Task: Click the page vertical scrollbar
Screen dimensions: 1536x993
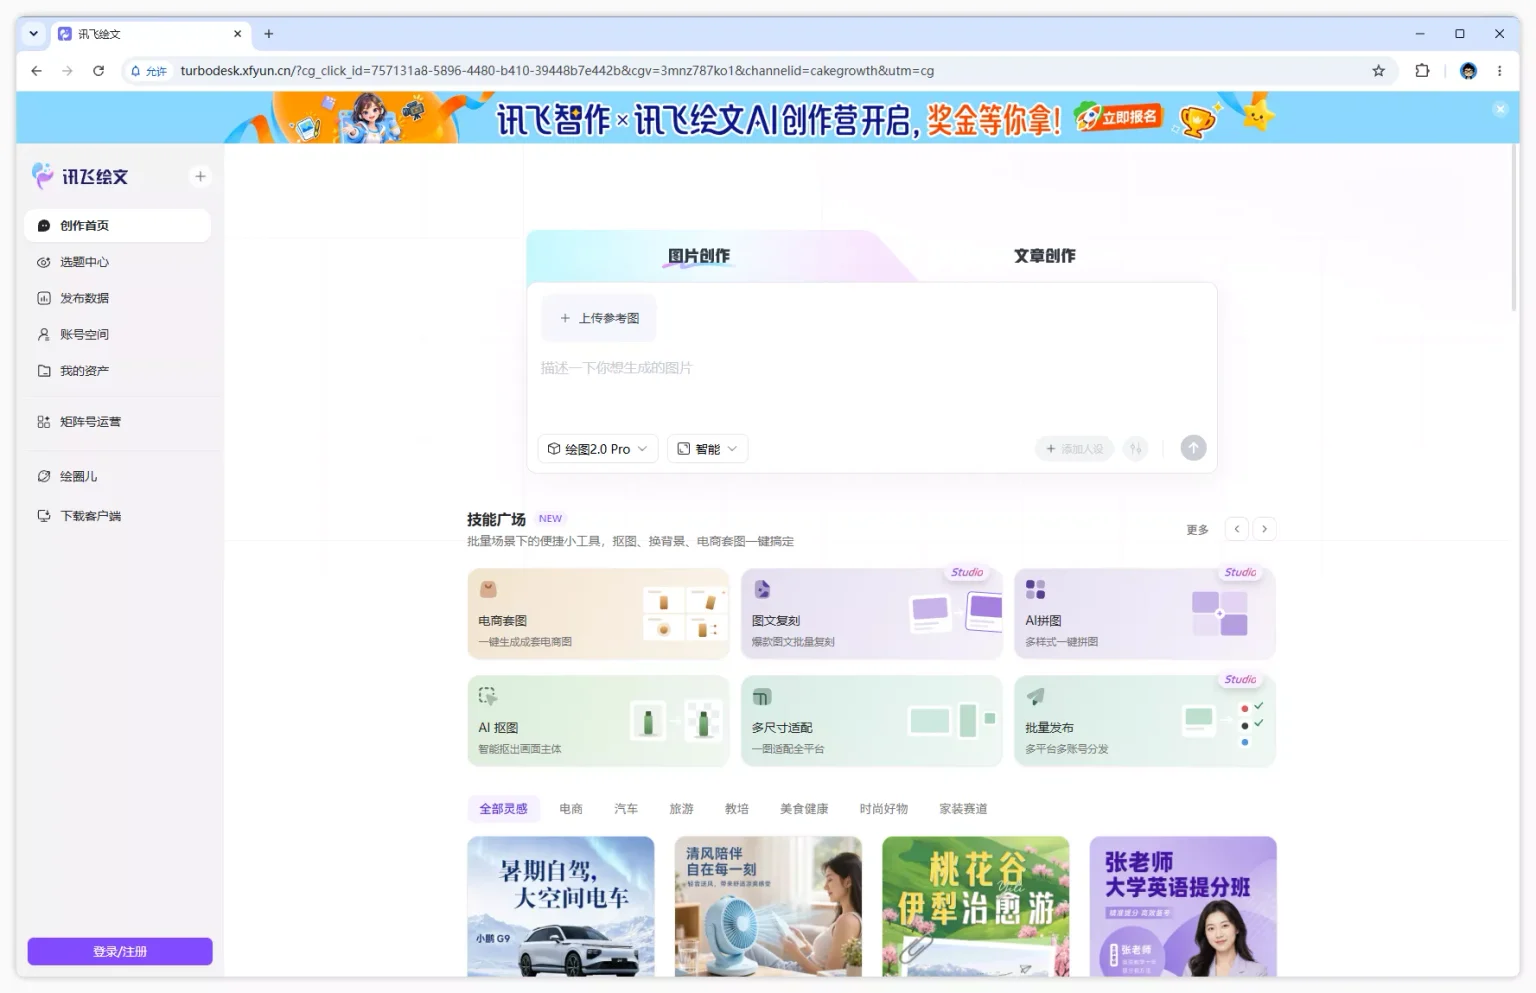Action: 1515,228
